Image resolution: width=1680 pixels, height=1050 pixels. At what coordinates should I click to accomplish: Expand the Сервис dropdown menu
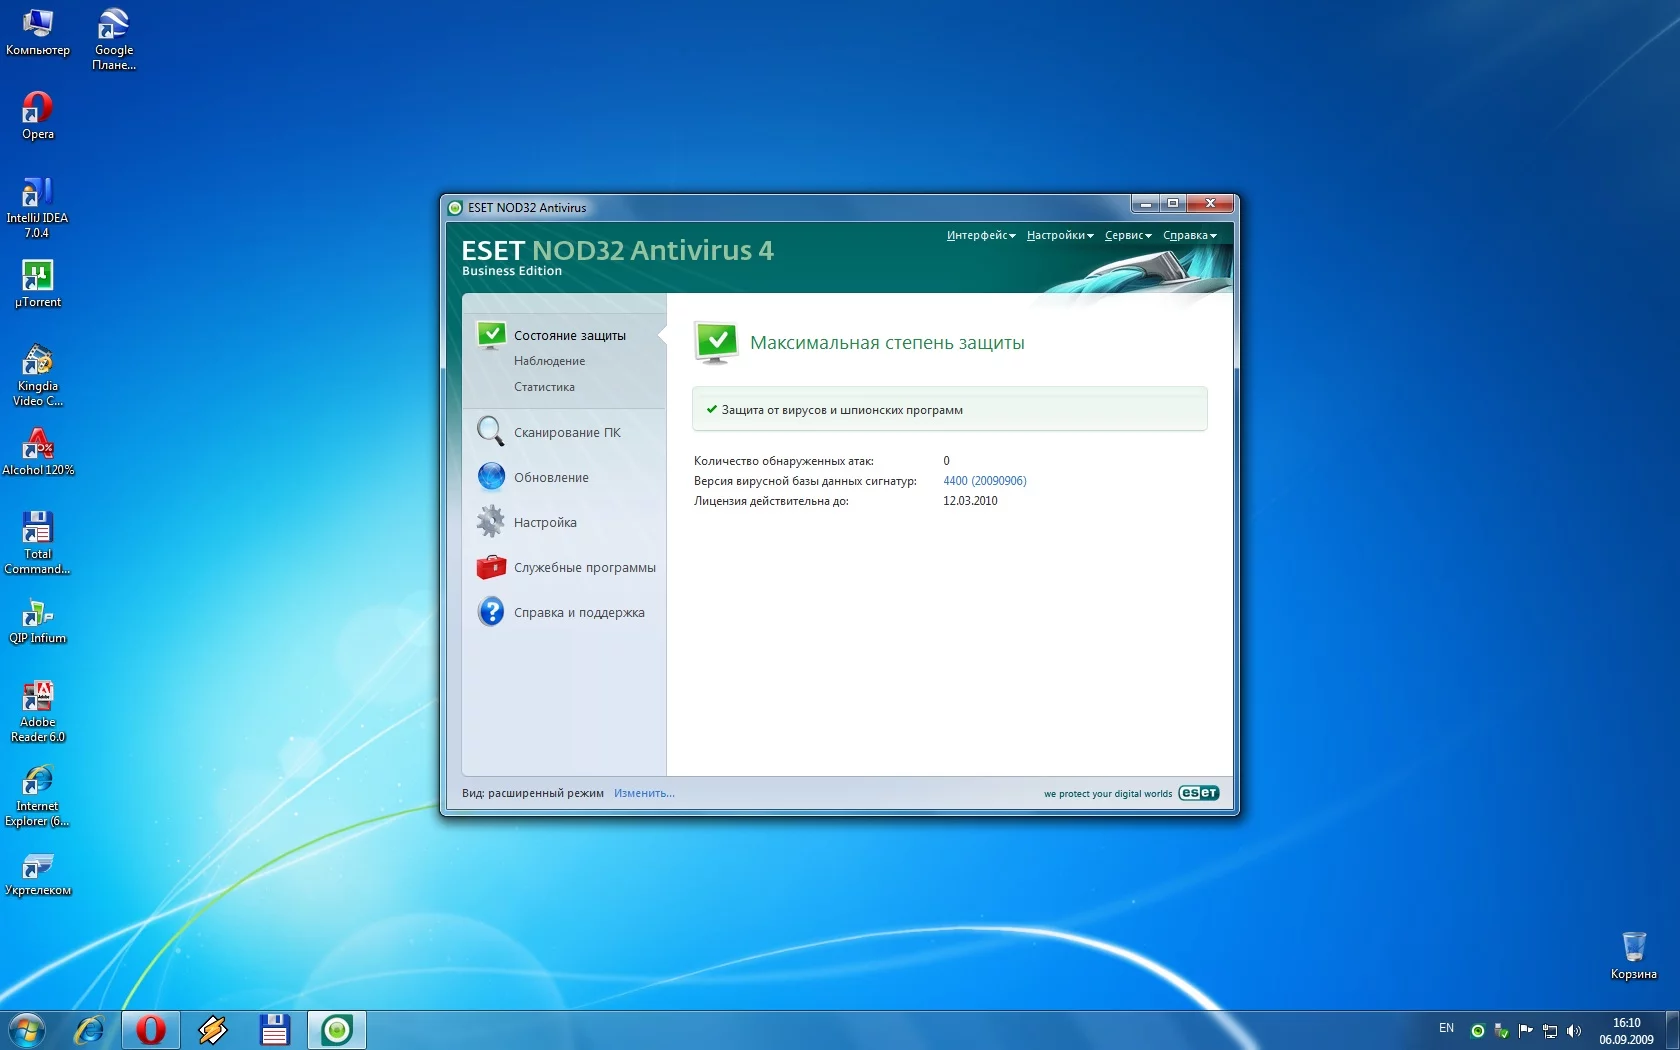tap(1128, 236)
